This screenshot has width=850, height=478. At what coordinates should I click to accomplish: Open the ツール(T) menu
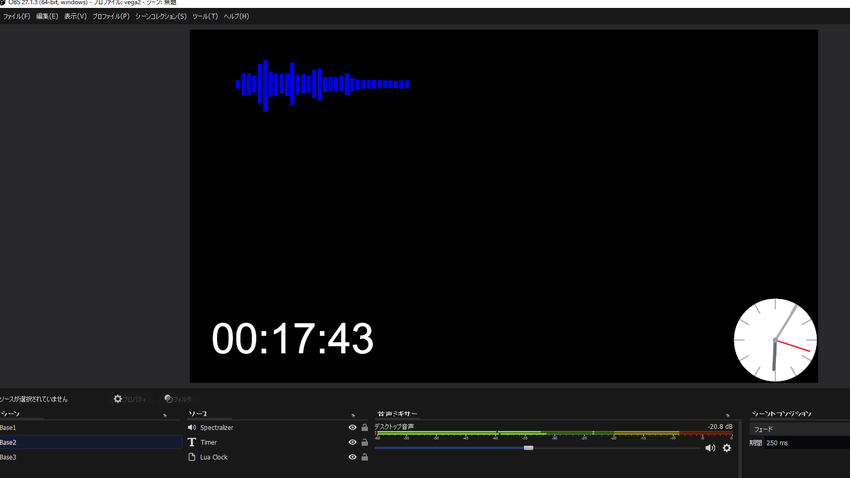(x=205, y=16)
